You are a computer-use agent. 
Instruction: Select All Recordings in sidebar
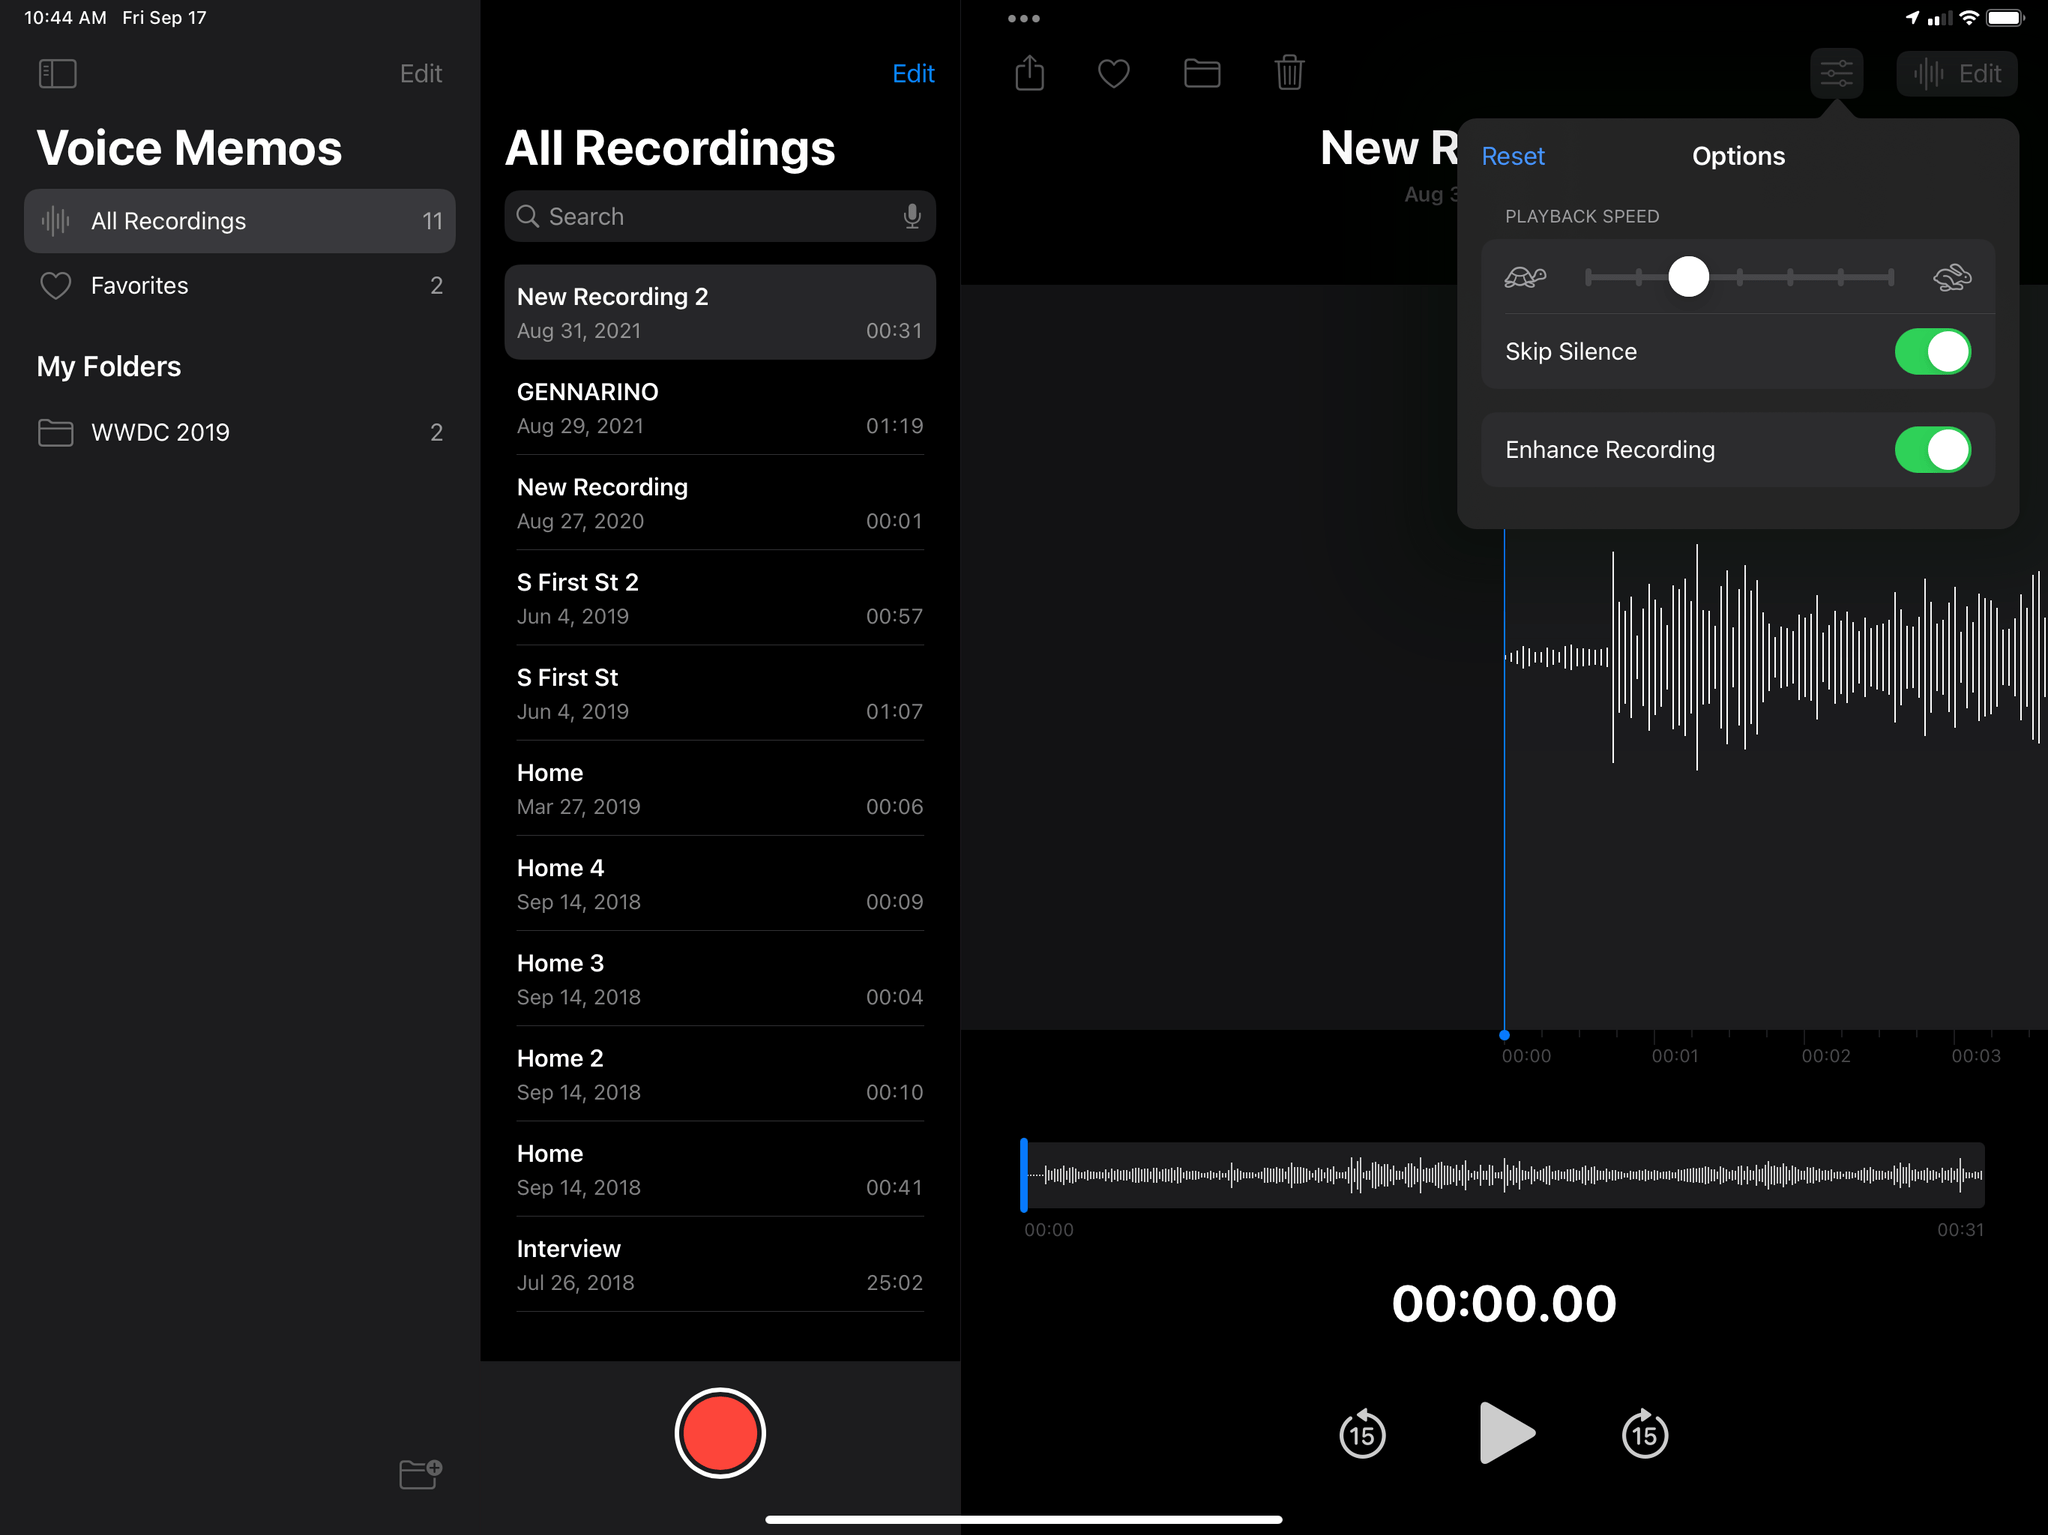pos(240,221)
